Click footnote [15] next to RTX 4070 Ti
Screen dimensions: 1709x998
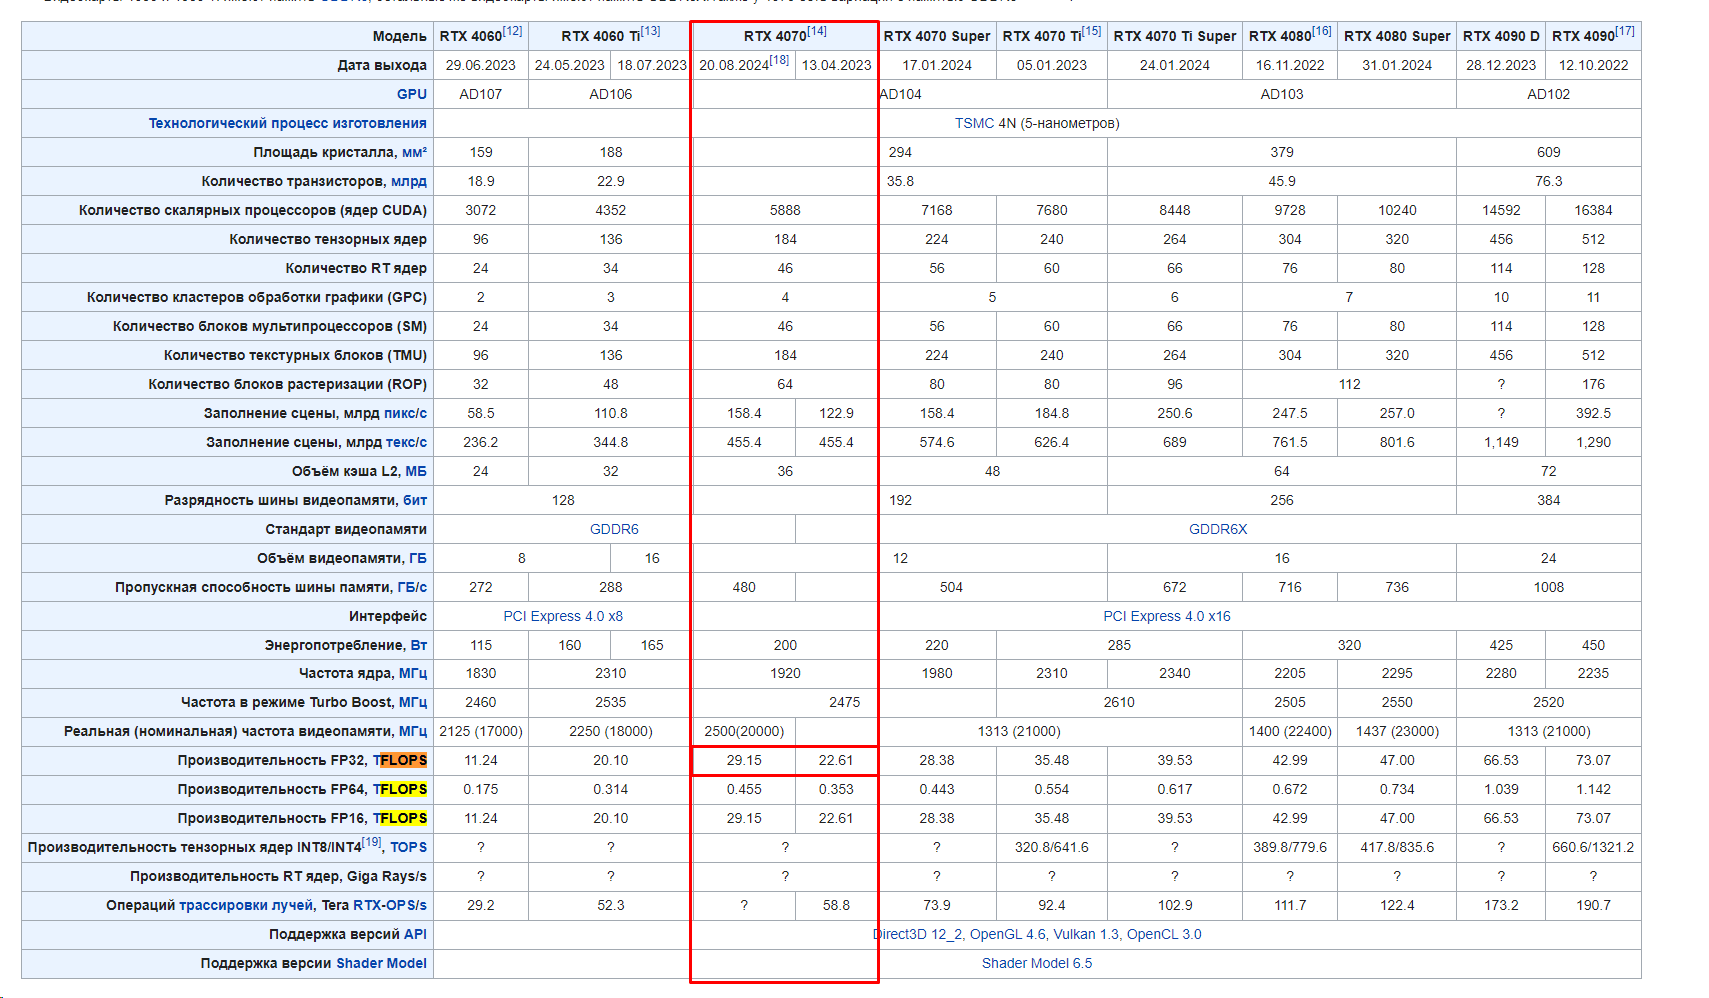click(x=1092, y=31)
